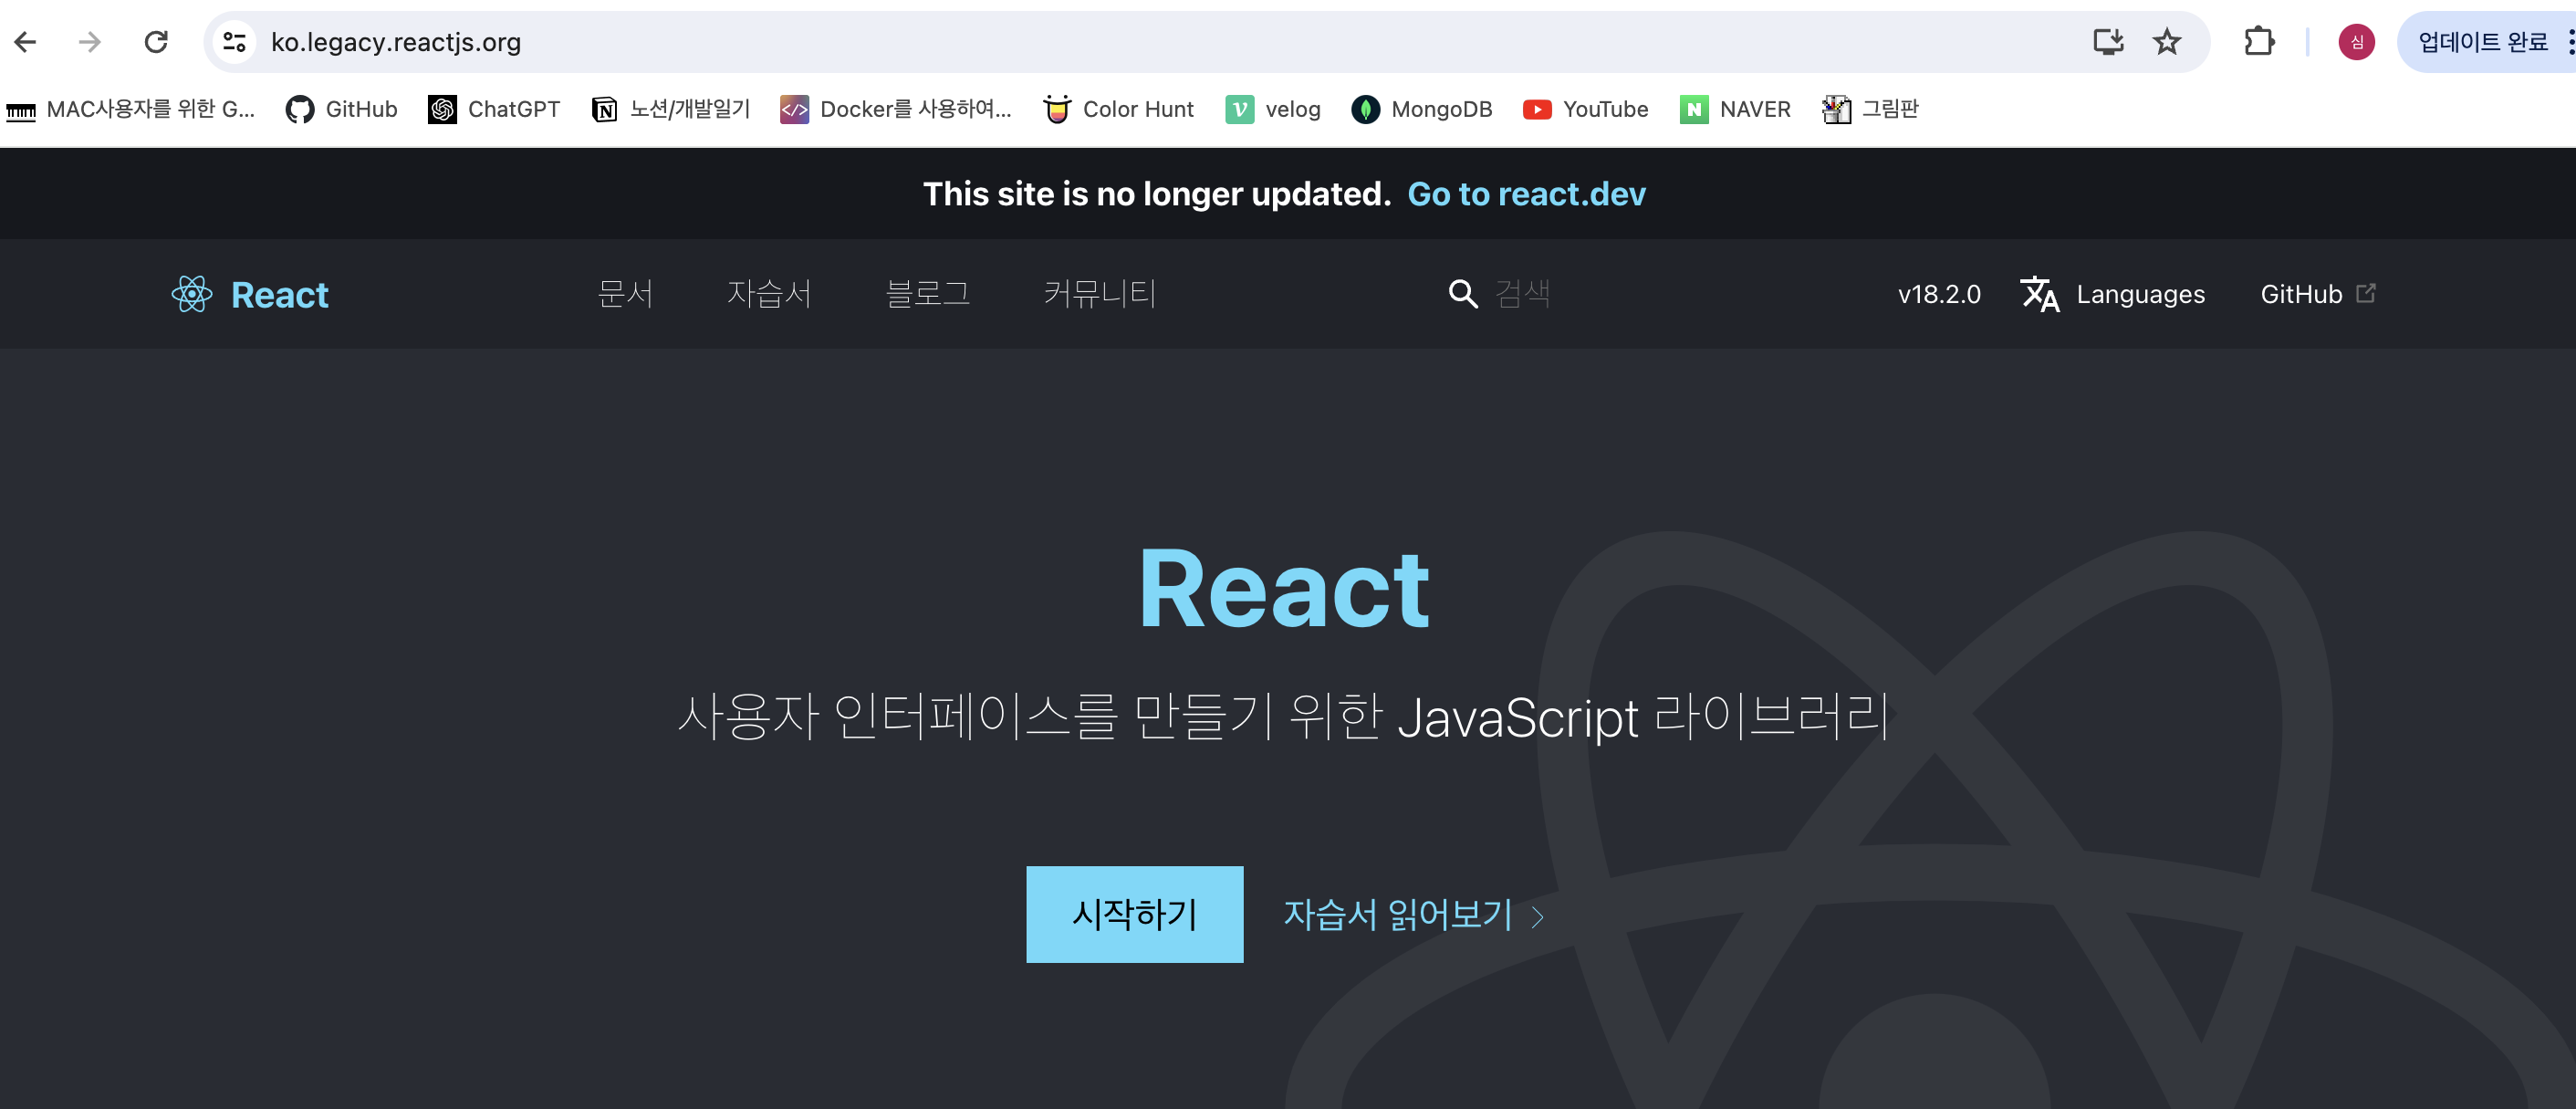Viewport: 2576px width, 1109px height.
Task: Open the YouTube bookmark
Action: coord(1584,110)
